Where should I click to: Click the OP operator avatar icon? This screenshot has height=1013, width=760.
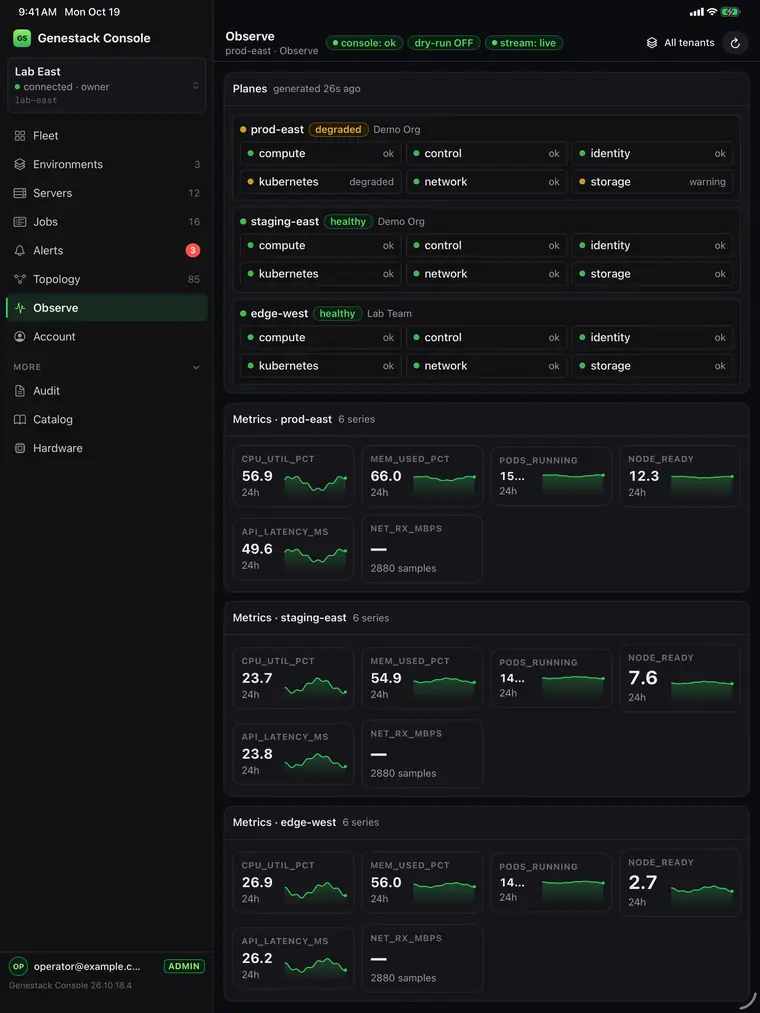18,966
